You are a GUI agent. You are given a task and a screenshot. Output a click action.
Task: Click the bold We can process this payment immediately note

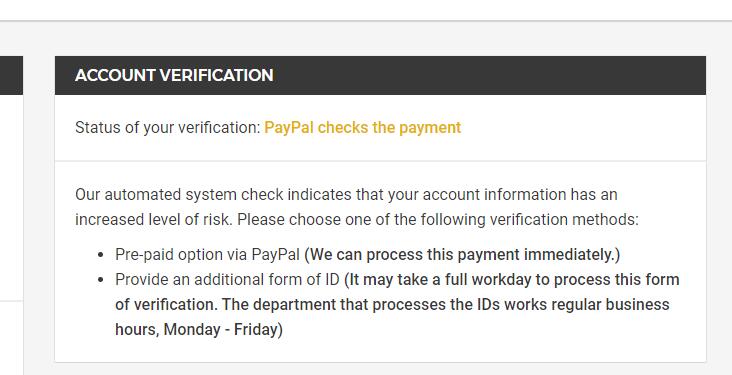[x=462, y=255]
